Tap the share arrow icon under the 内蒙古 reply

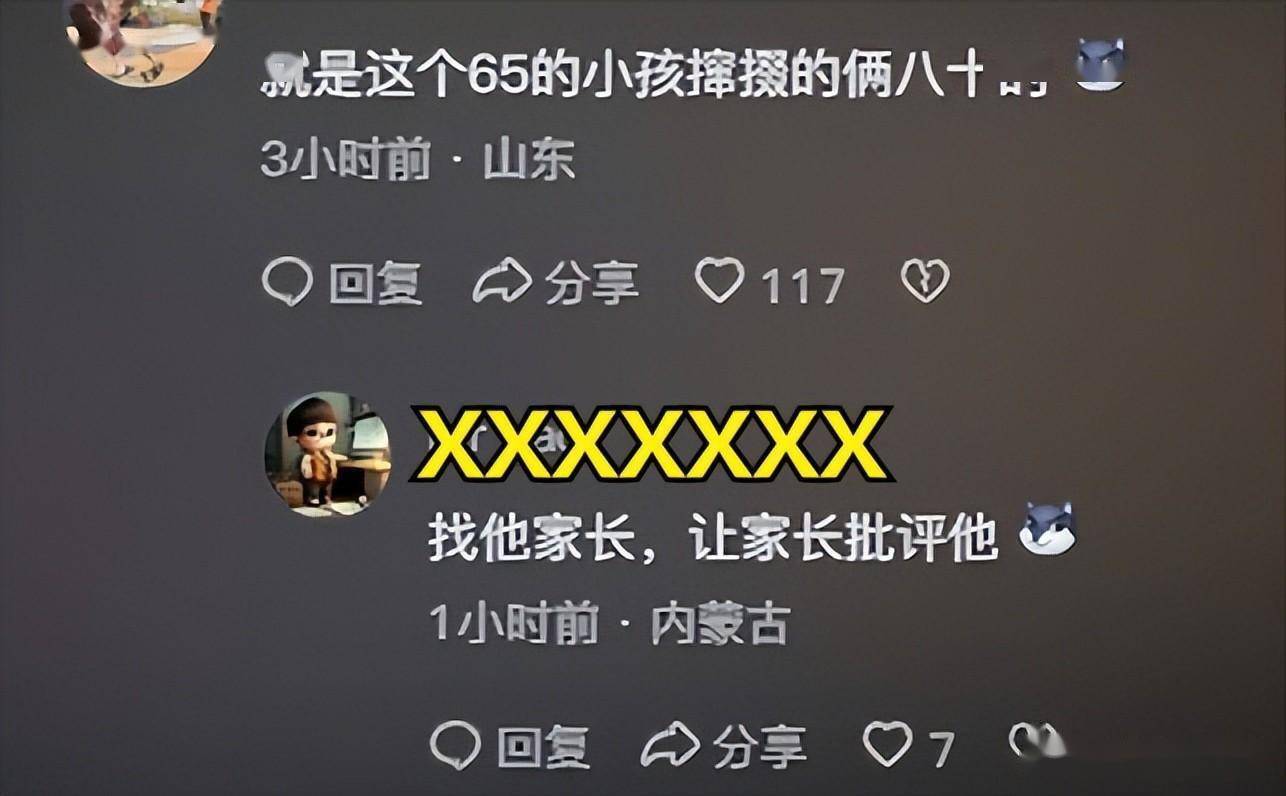pyautogui.click(x=670, y=743)
